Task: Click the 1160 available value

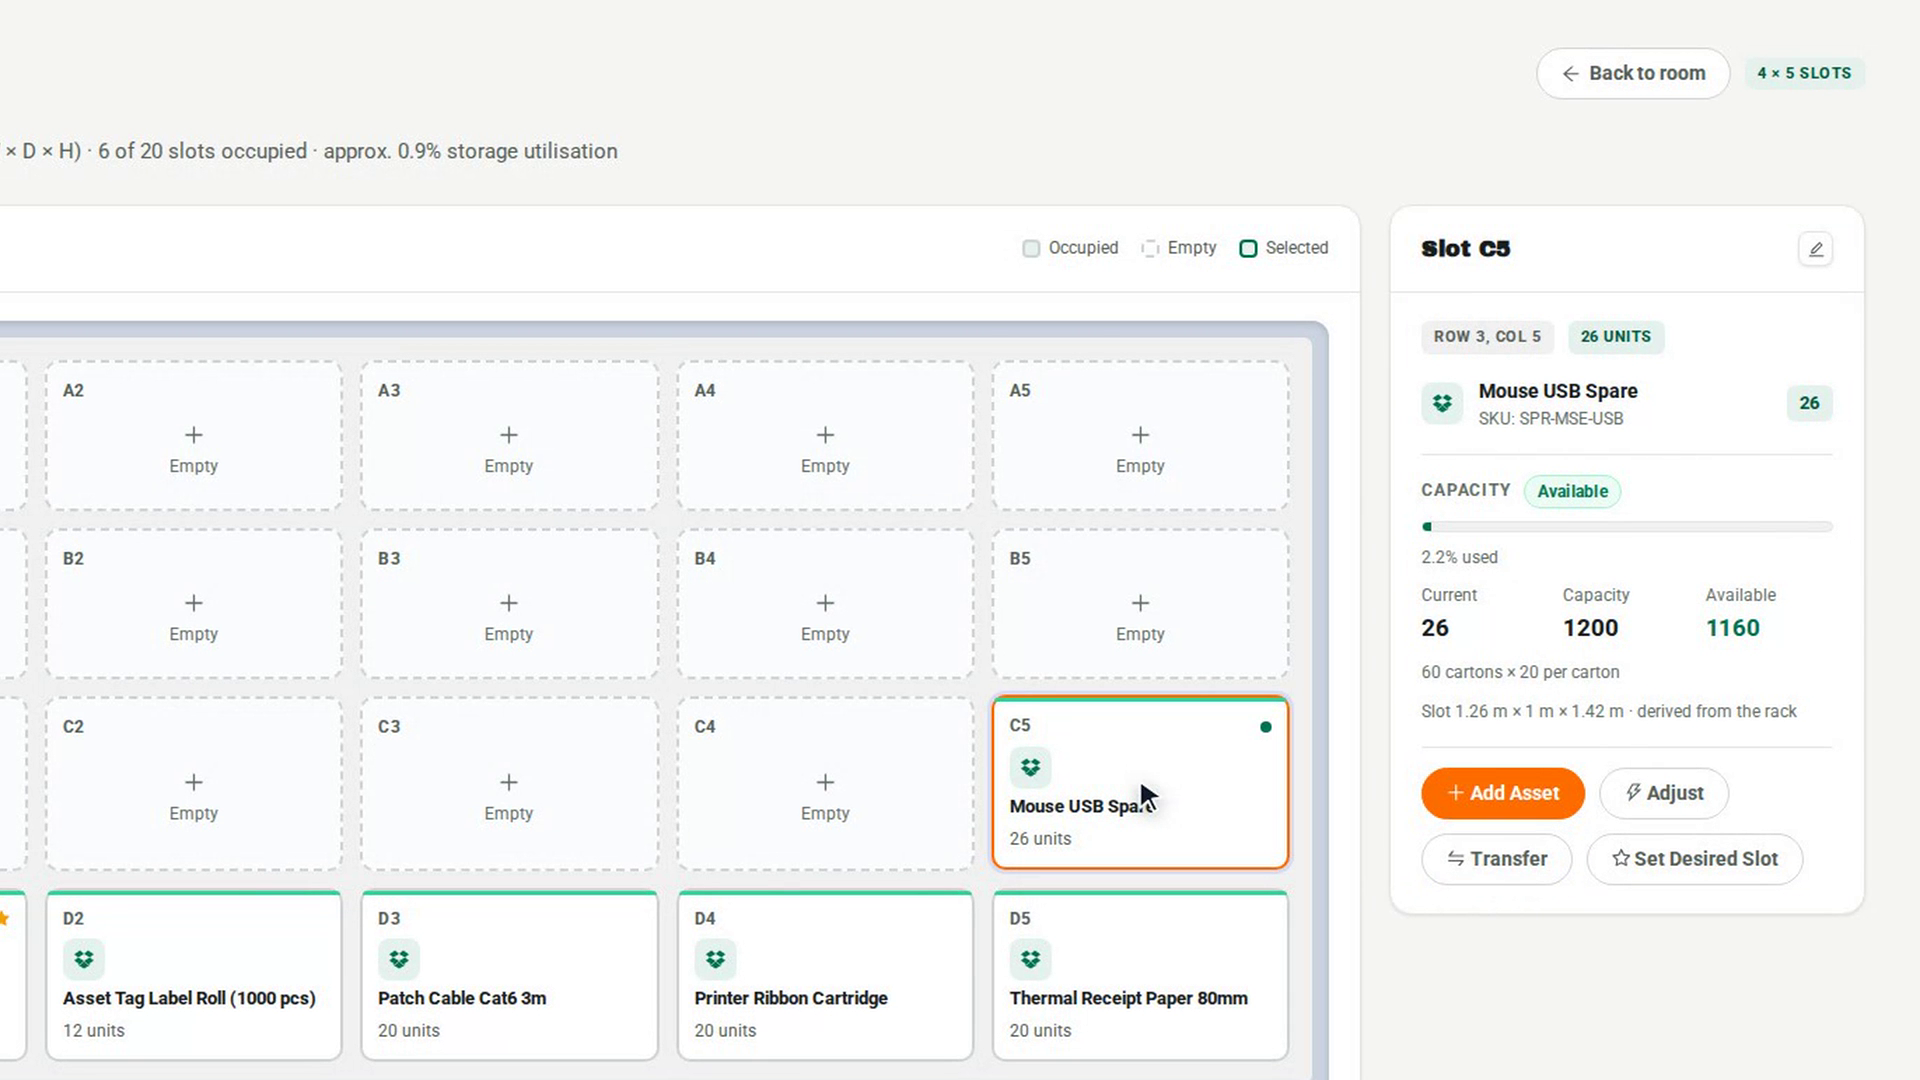Action: 1732,628
